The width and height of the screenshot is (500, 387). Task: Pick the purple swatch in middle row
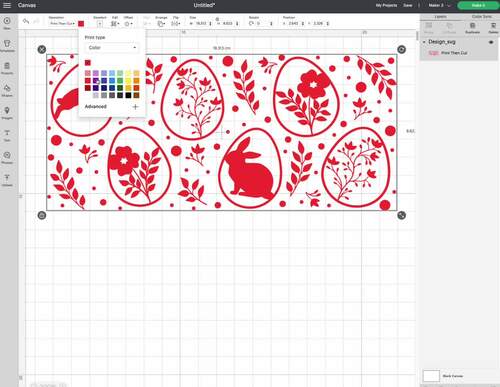pyautogui.click(x=96, y=81)
